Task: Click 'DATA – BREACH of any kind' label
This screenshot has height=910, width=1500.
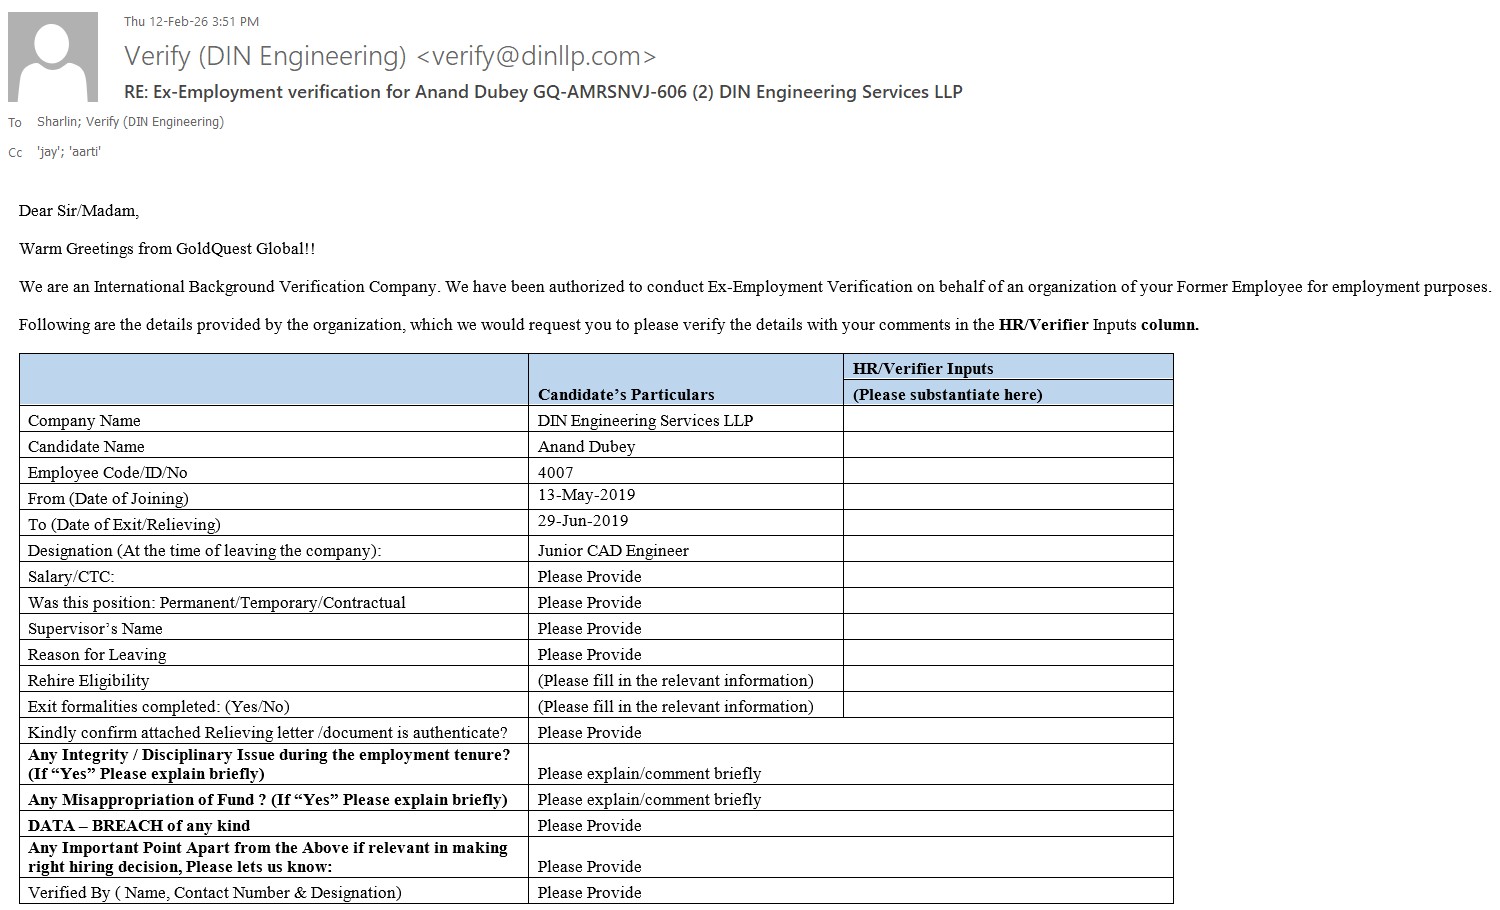Action: [x=139, y=825]
